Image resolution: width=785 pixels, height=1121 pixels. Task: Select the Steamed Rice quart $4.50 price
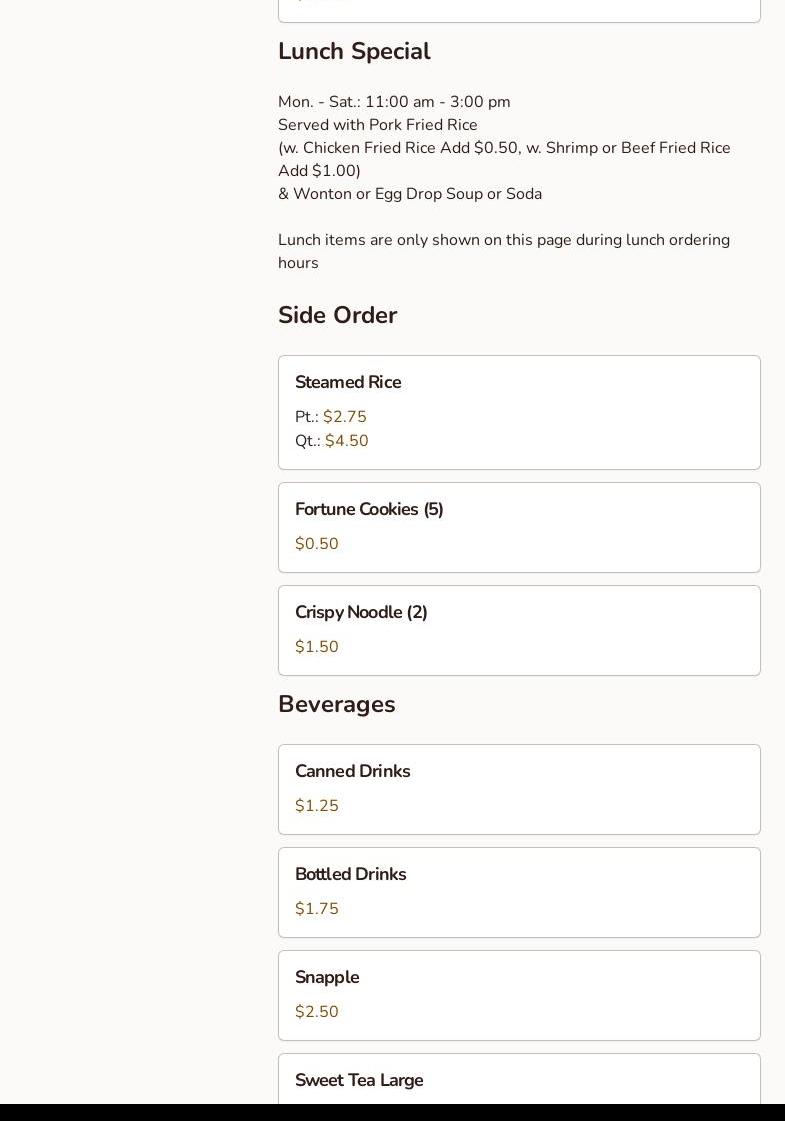[x=346, y=441]
